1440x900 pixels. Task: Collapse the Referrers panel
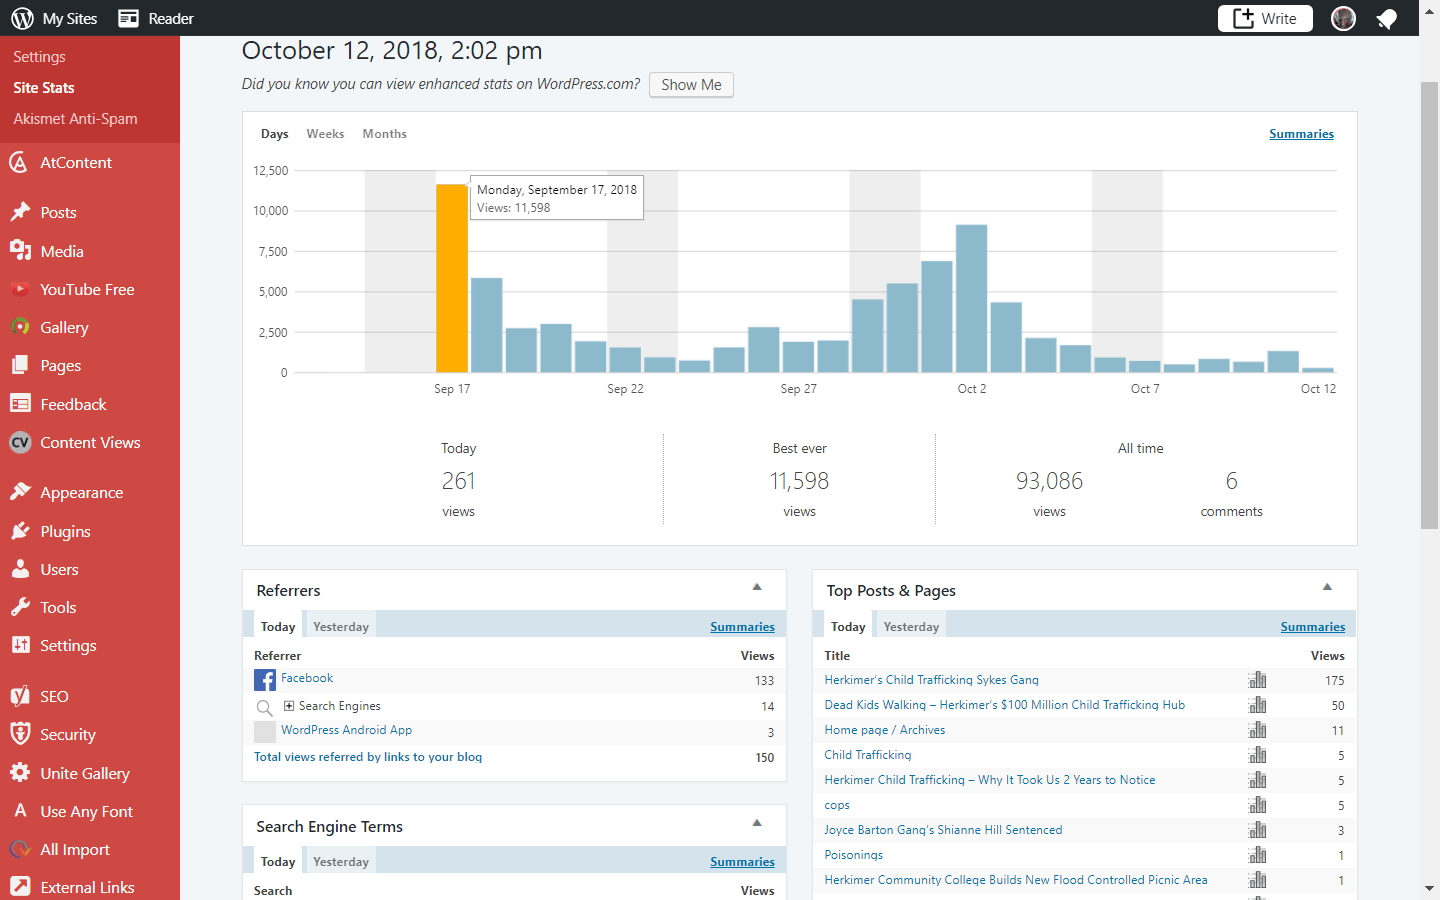[x=757, y=588]
